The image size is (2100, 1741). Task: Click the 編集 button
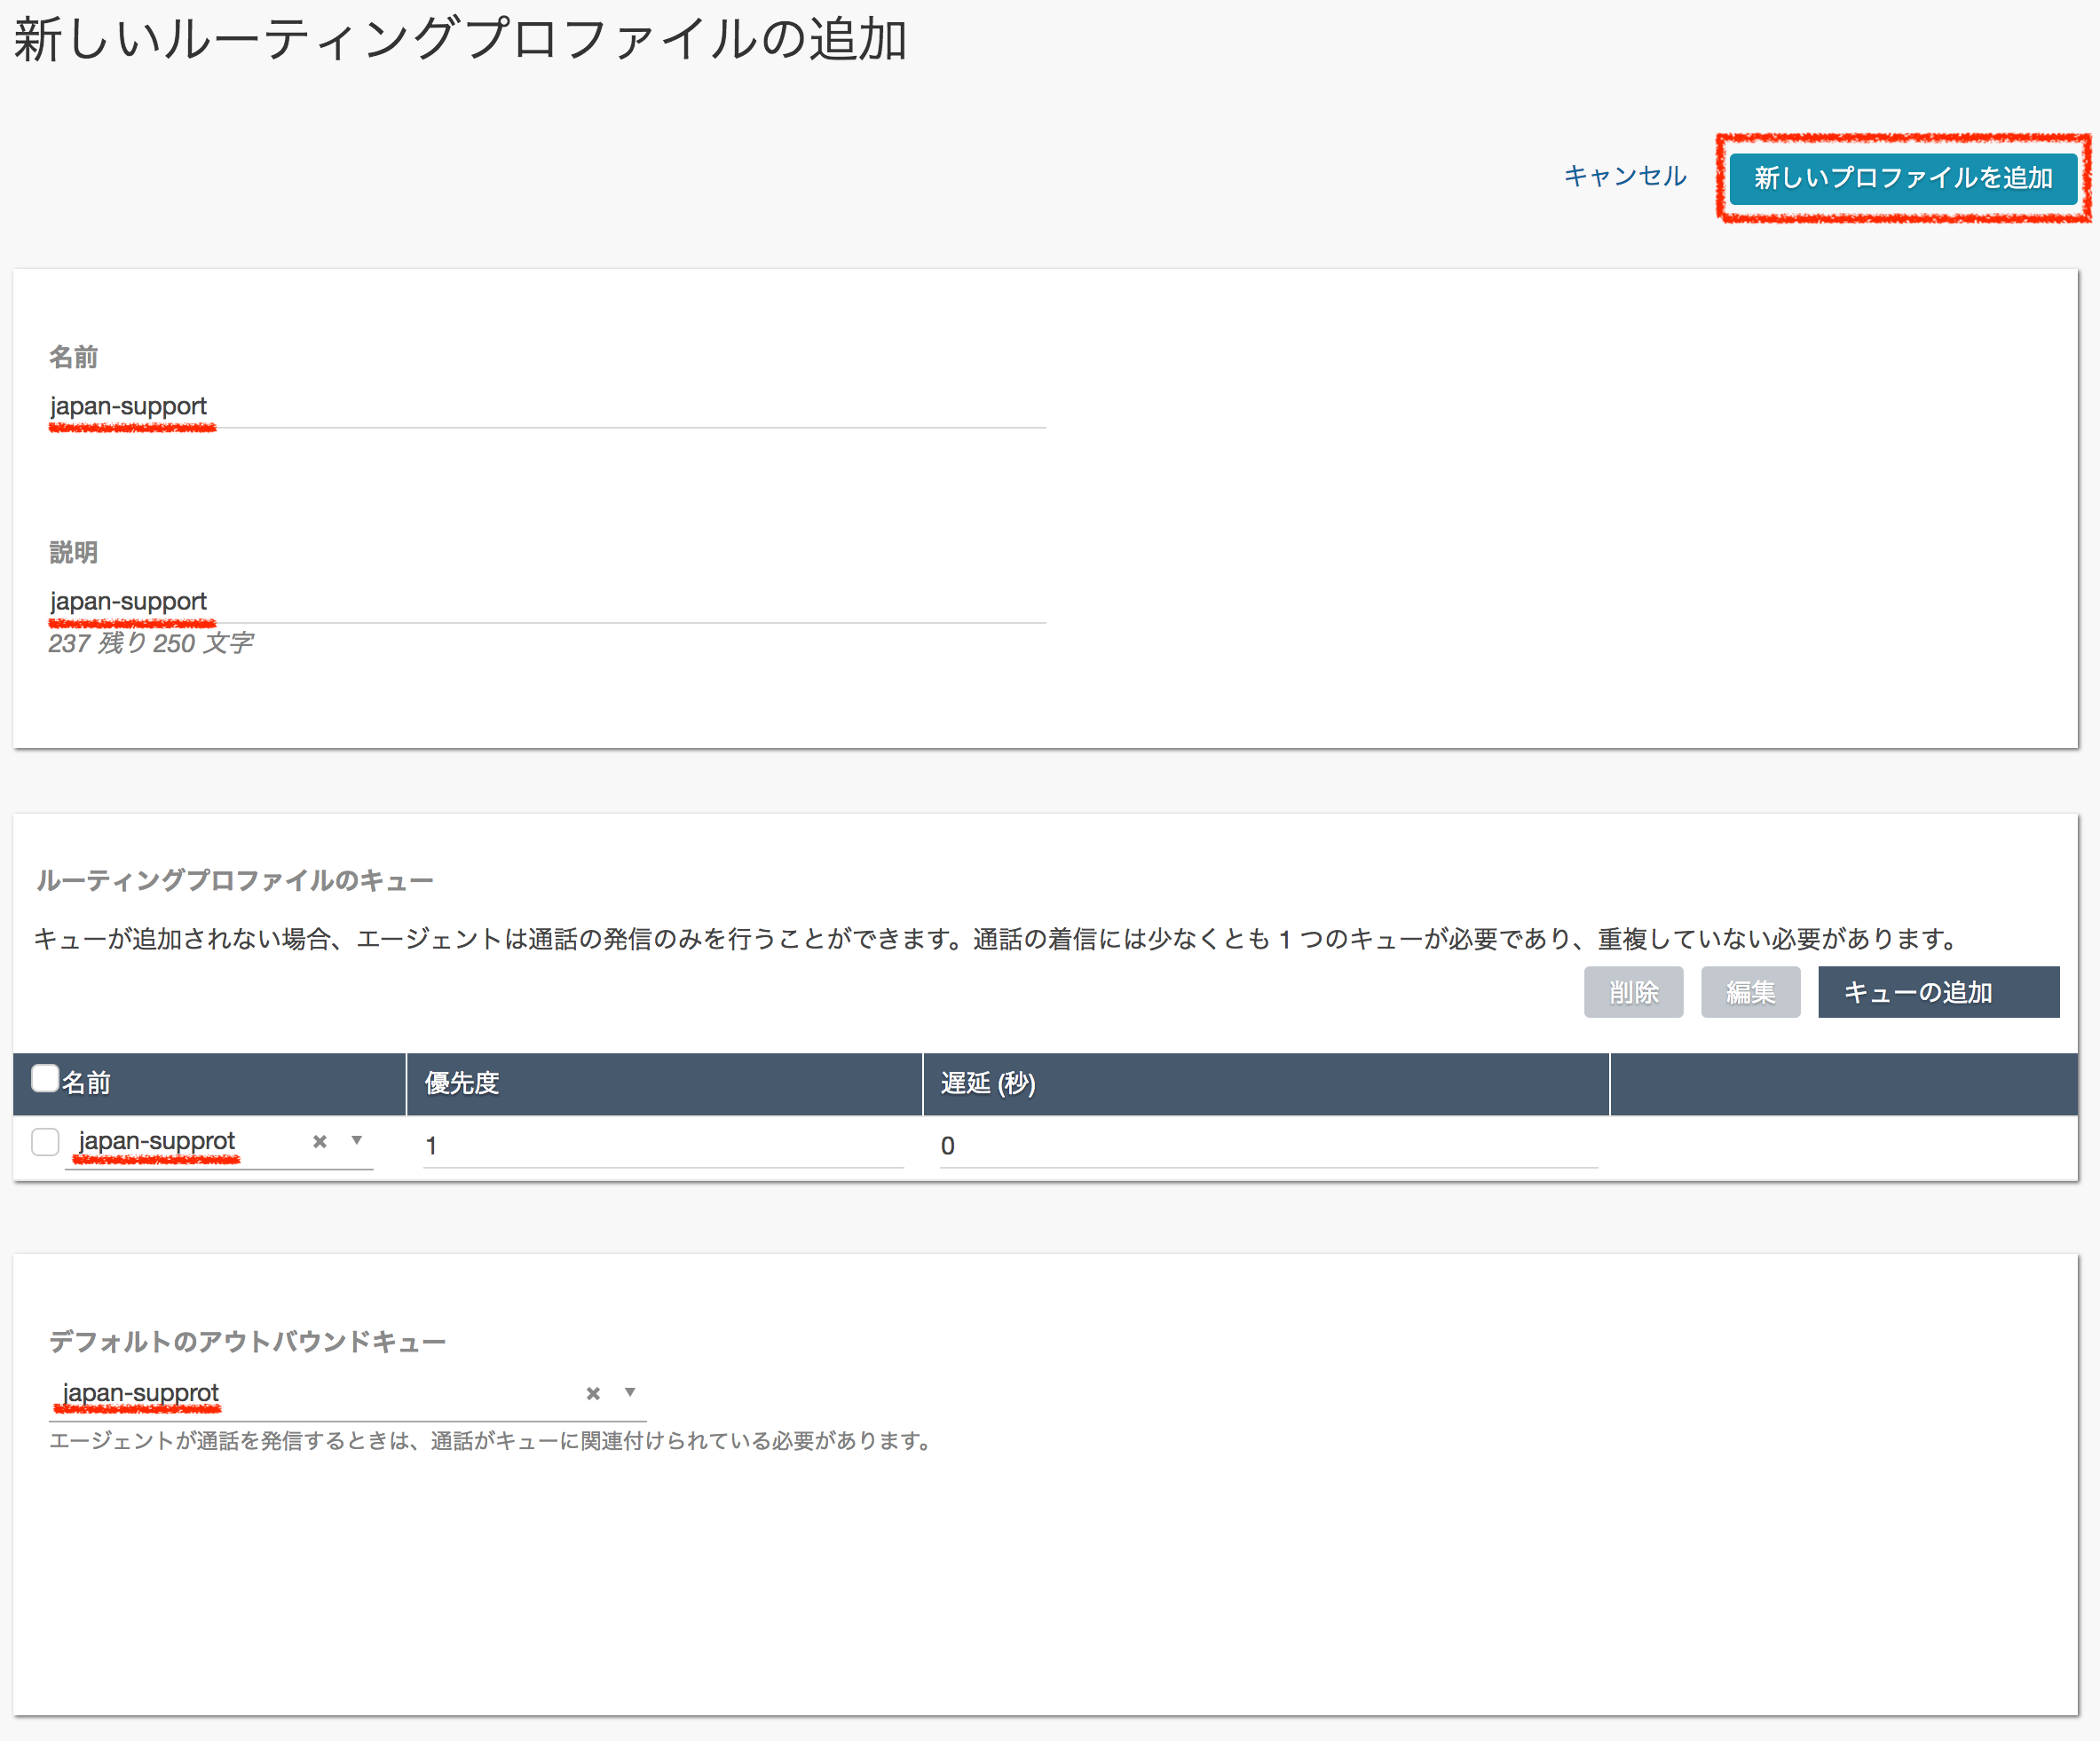(x=1751, y=992)
